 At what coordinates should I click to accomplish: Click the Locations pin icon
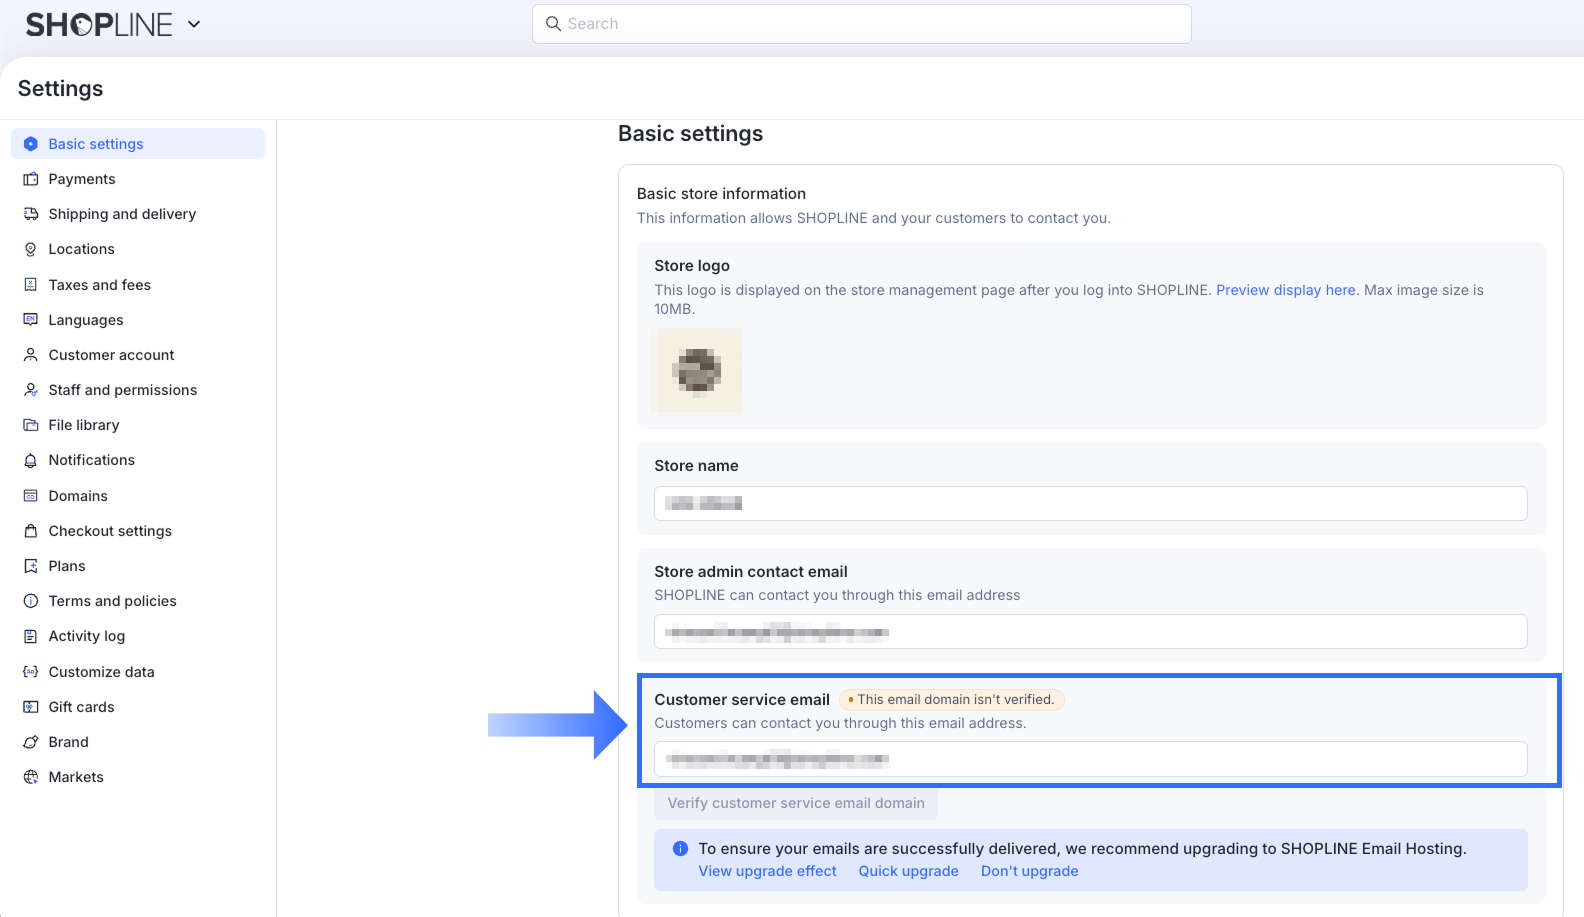point(31,249)
